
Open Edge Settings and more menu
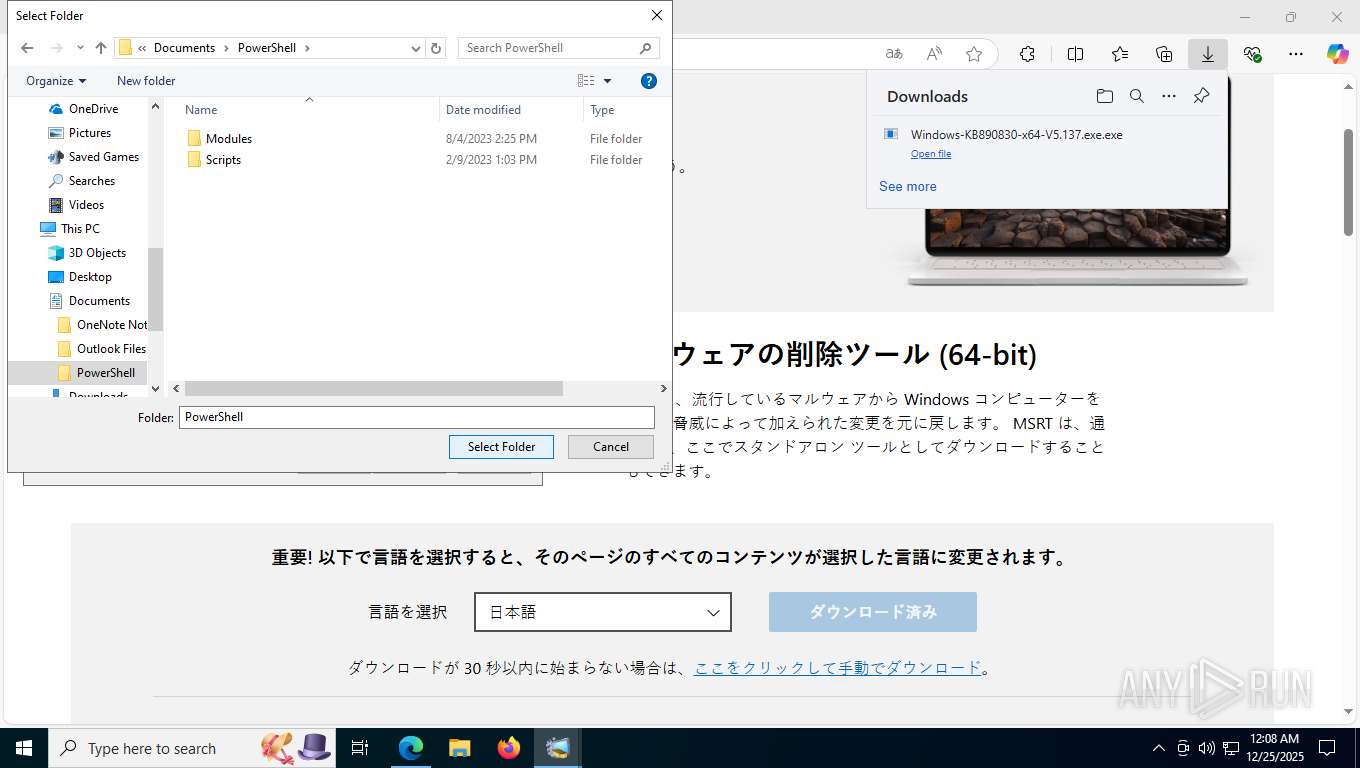1296,54
